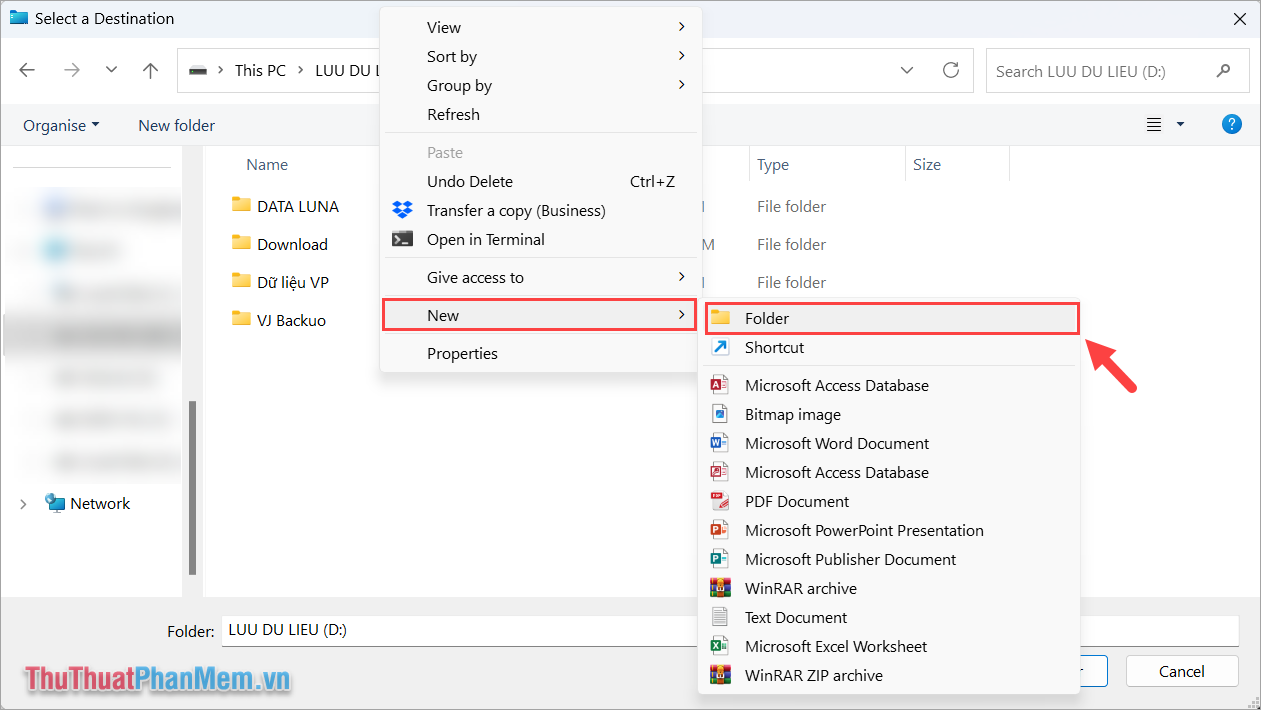Click the PDF Document icon
The image size is (1261, 710).
click(720, 501)
